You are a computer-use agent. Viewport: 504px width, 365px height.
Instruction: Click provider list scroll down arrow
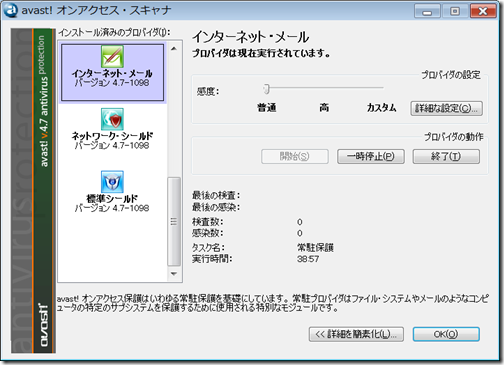coord(174,274)
